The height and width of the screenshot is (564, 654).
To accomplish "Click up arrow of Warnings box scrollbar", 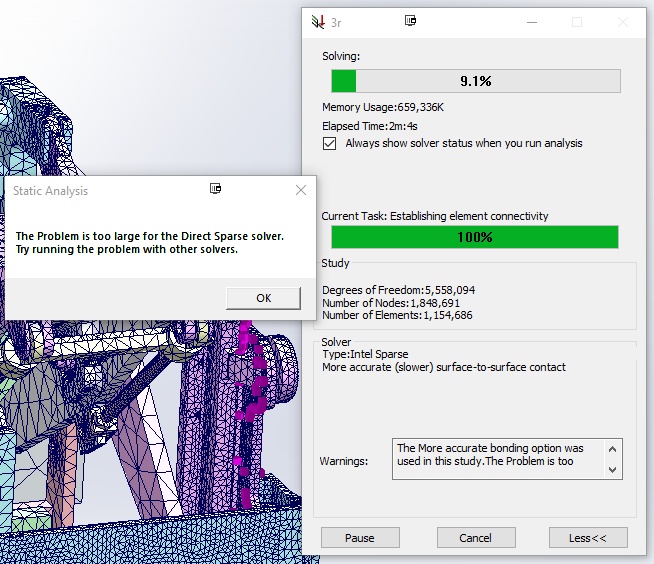I will 612,449.
